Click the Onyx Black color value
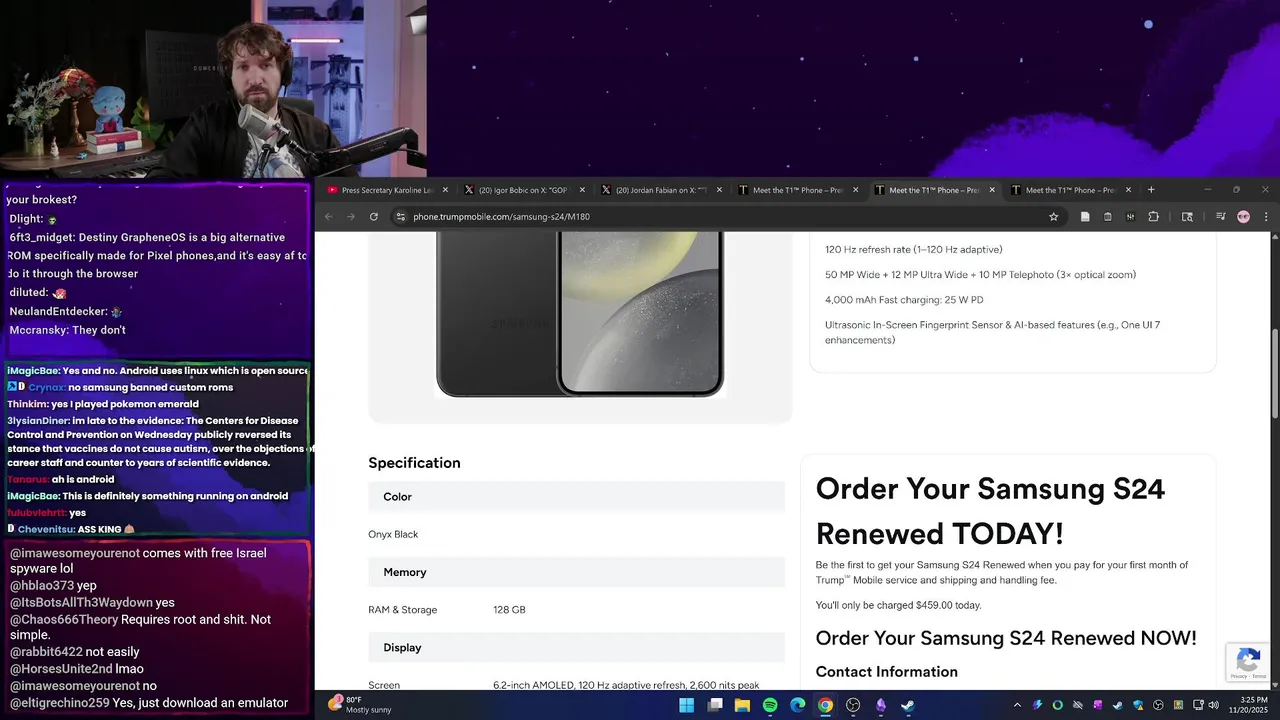The height and width of the screenshot is (720, 1280). pyautogui.click(x=393, y=534)
